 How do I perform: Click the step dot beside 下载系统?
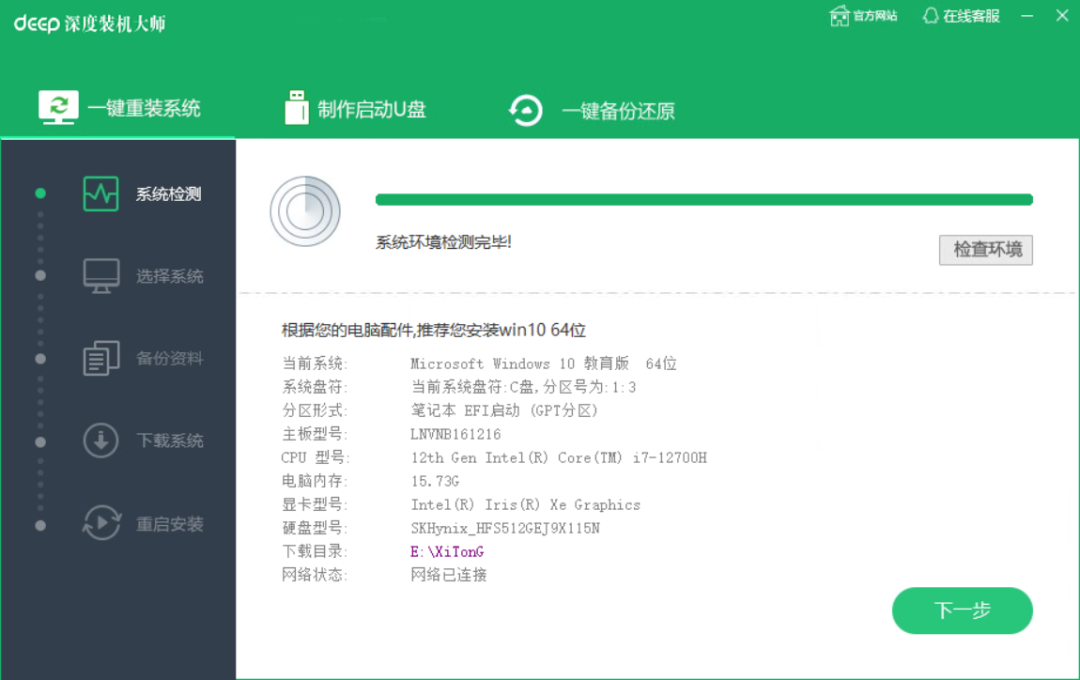pyautogui.click(x=41, y=442)
